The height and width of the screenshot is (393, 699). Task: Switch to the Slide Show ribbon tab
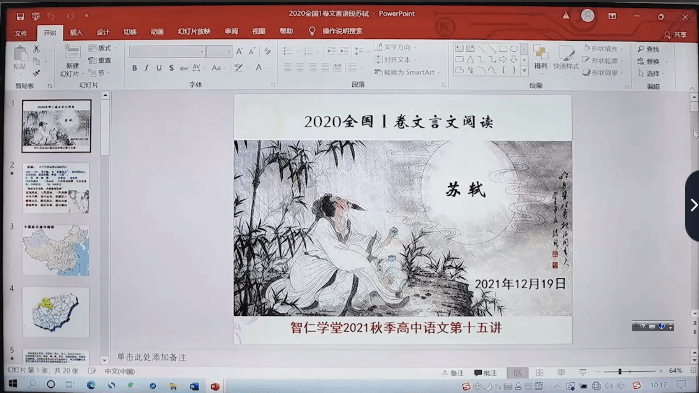click(194, 32)
